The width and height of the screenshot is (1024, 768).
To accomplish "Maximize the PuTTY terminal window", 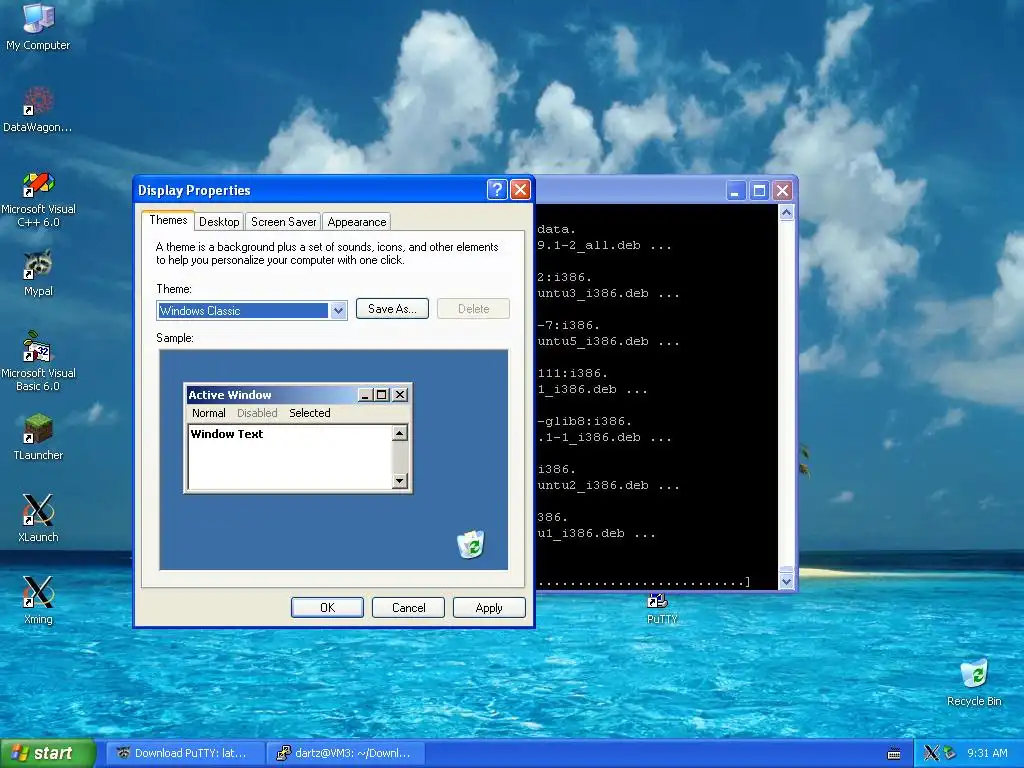I will (x=759, y=191).
